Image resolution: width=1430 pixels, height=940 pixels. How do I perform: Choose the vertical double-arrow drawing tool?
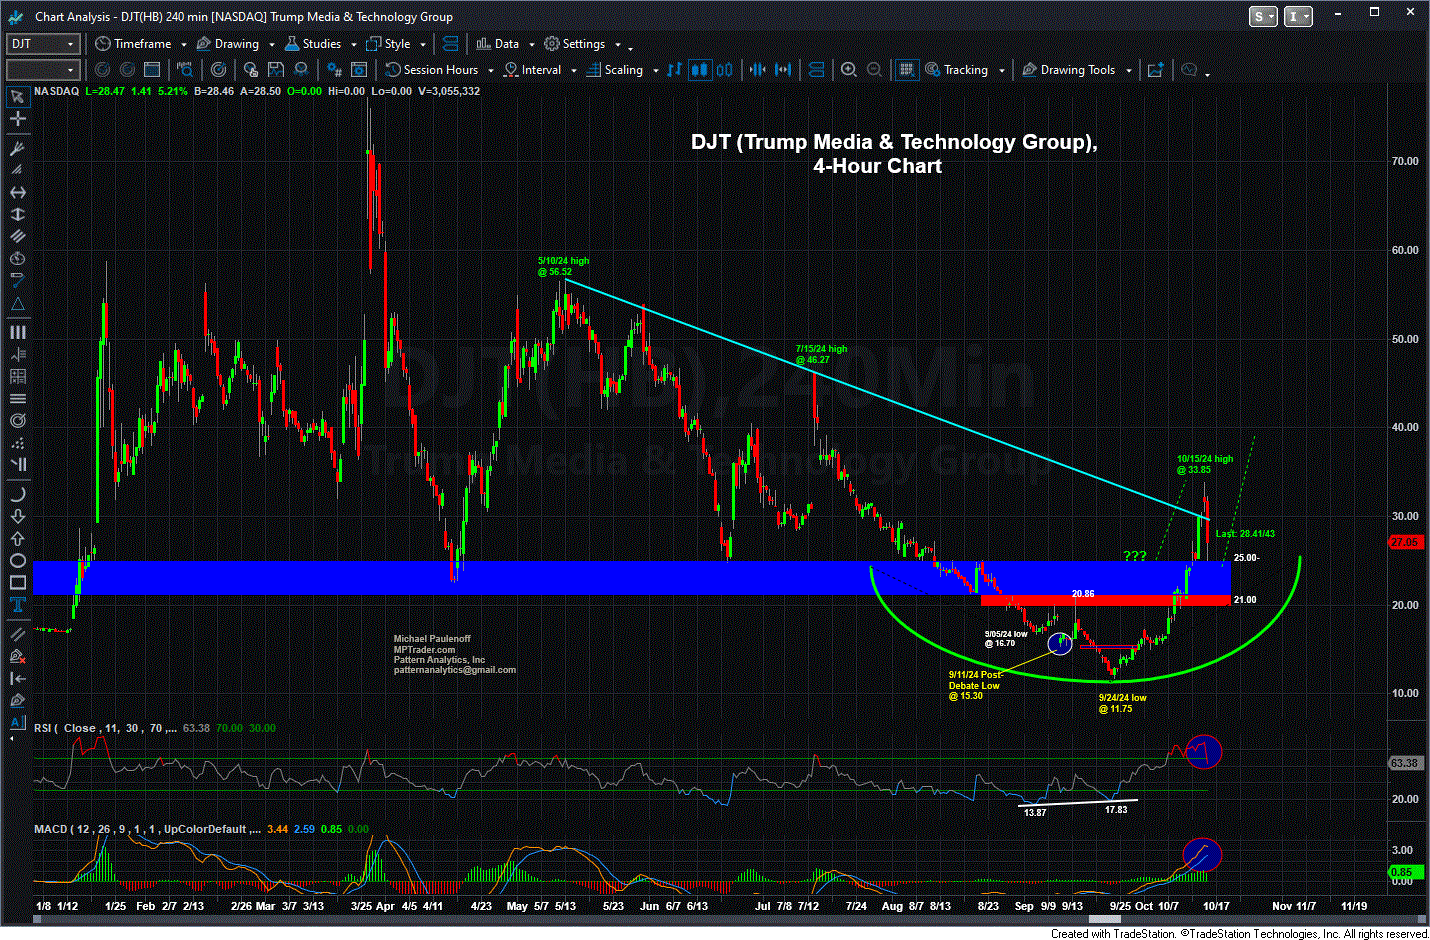(x=17, y=214)
